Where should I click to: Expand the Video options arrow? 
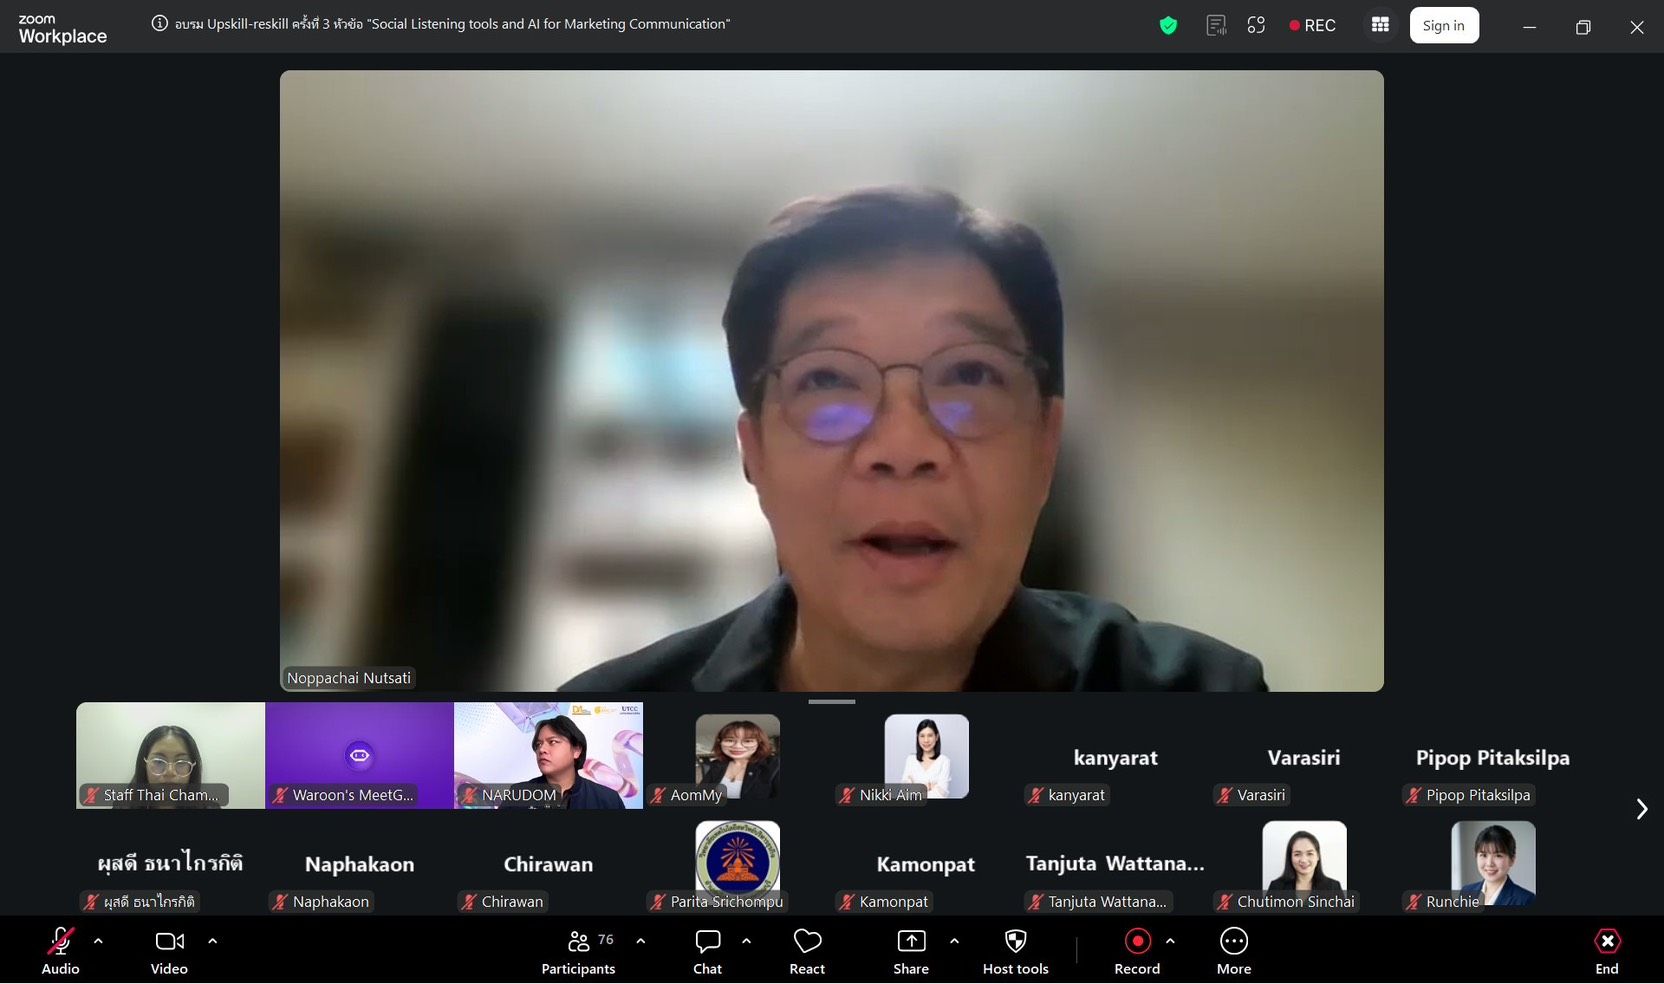pos(212,941)
